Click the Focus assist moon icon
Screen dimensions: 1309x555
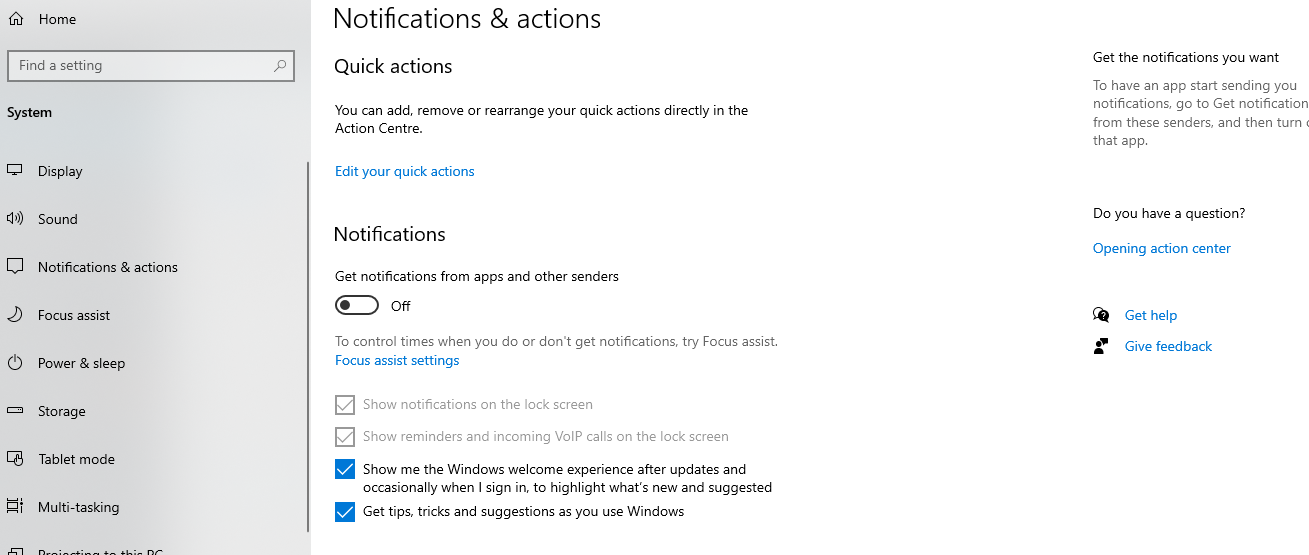15,315
